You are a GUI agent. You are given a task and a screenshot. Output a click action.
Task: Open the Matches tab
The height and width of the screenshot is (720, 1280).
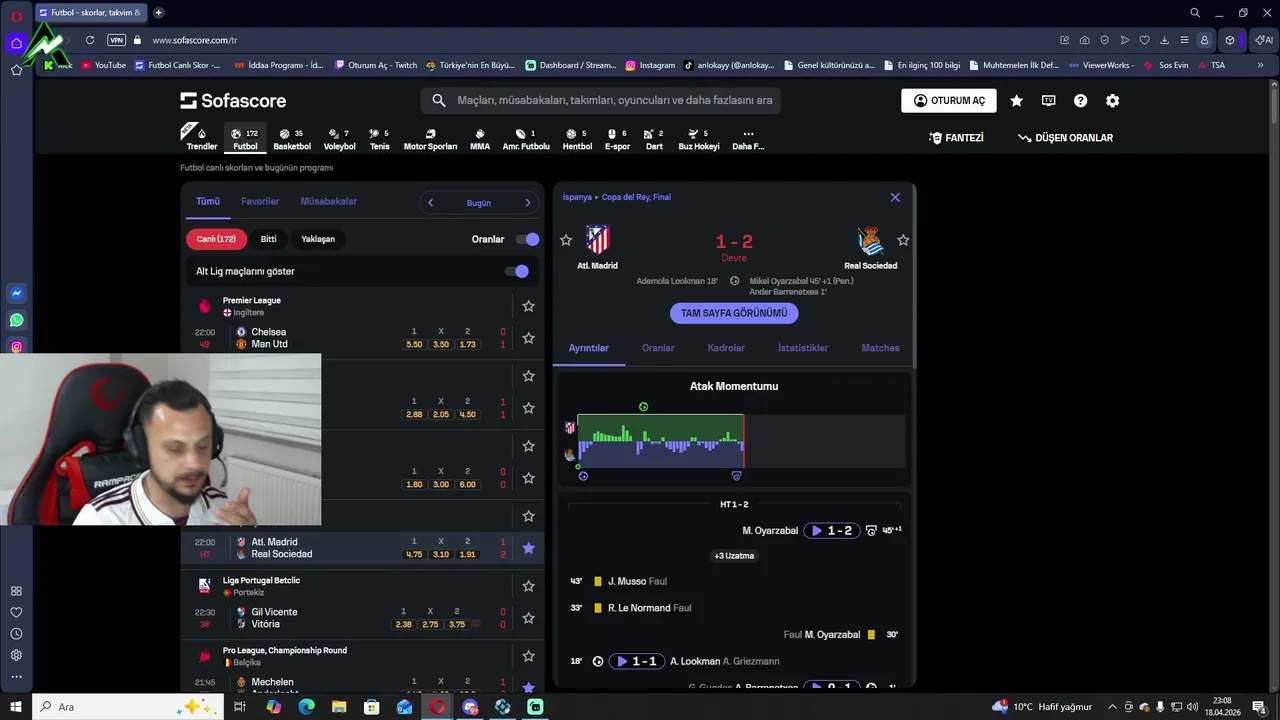(880, 348)
